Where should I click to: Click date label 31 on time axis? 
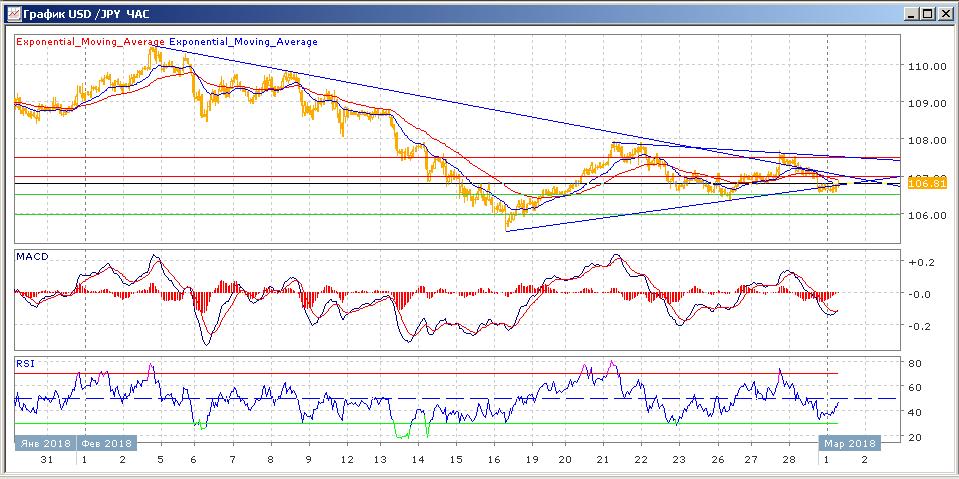click(x=47, y=460)
